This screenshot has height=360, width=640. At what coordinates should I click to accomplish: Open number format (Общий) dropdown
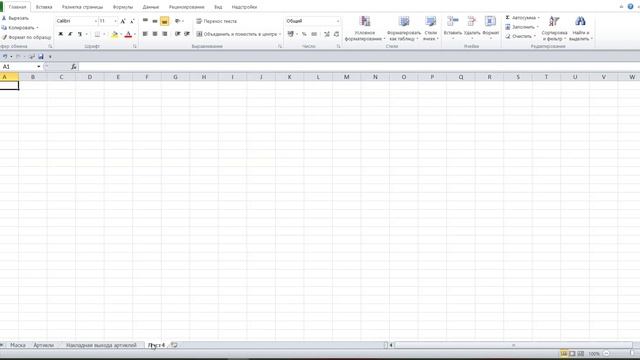(338, 21)
